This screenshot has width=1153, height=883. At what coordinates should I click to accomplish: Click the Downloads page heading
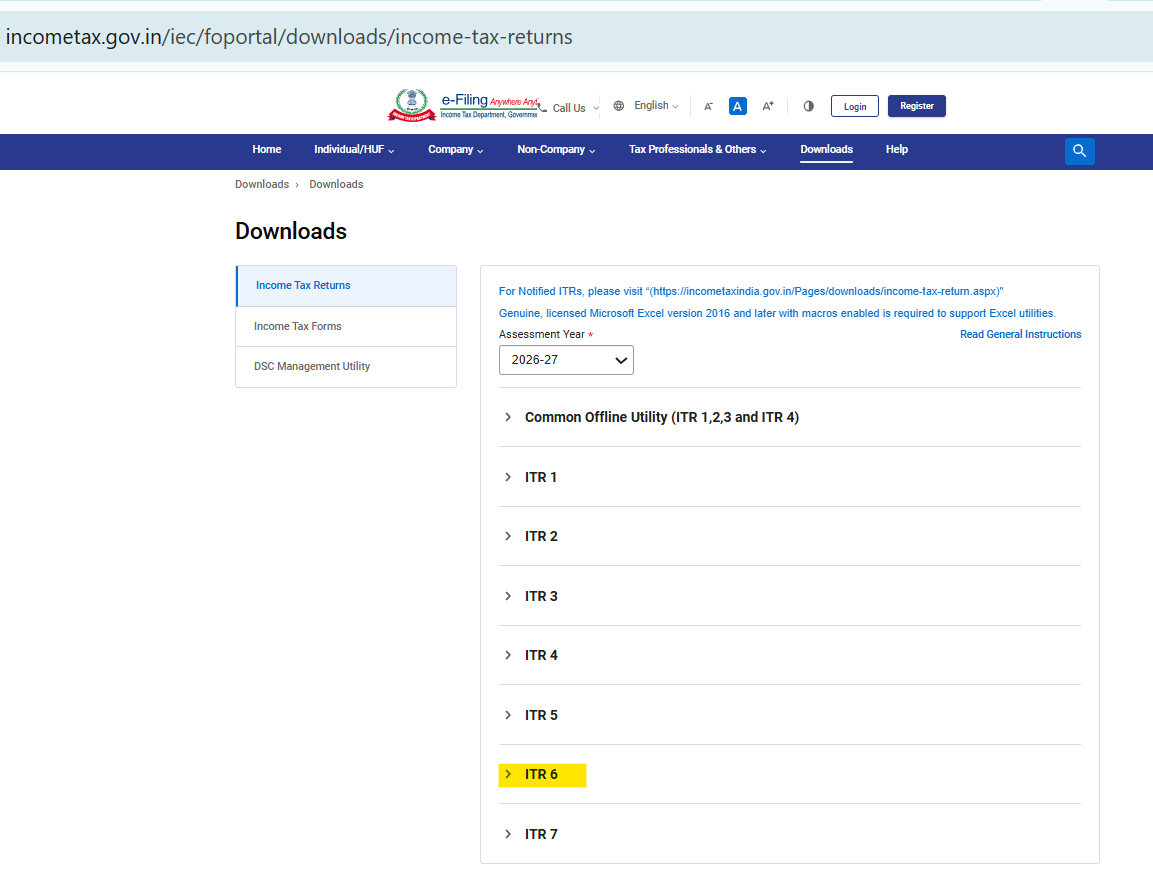pyautogui.click(x=291, y=231)
